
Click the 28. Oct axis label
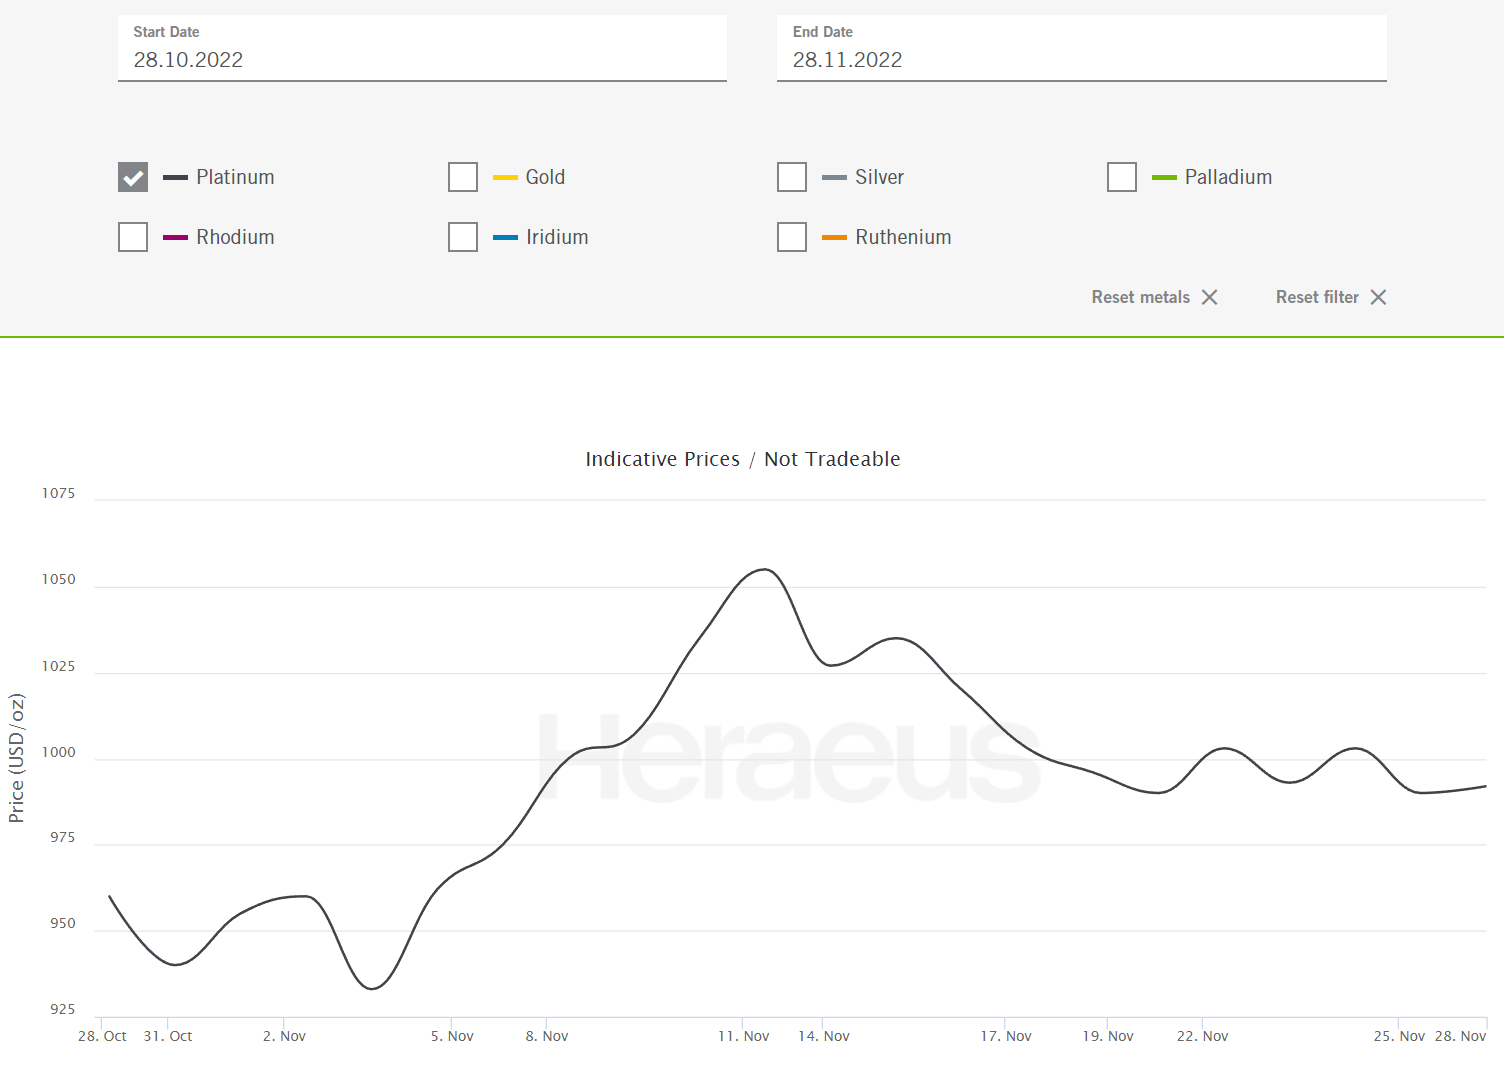pos(102,1036)
